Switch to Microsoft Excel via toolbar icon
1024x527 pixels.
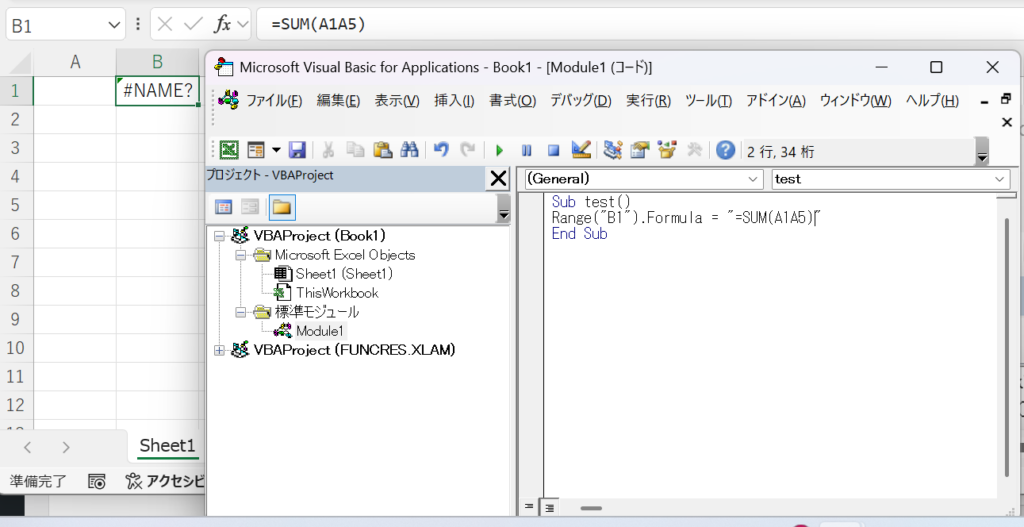pyautogui.click(x=229, y=151)
